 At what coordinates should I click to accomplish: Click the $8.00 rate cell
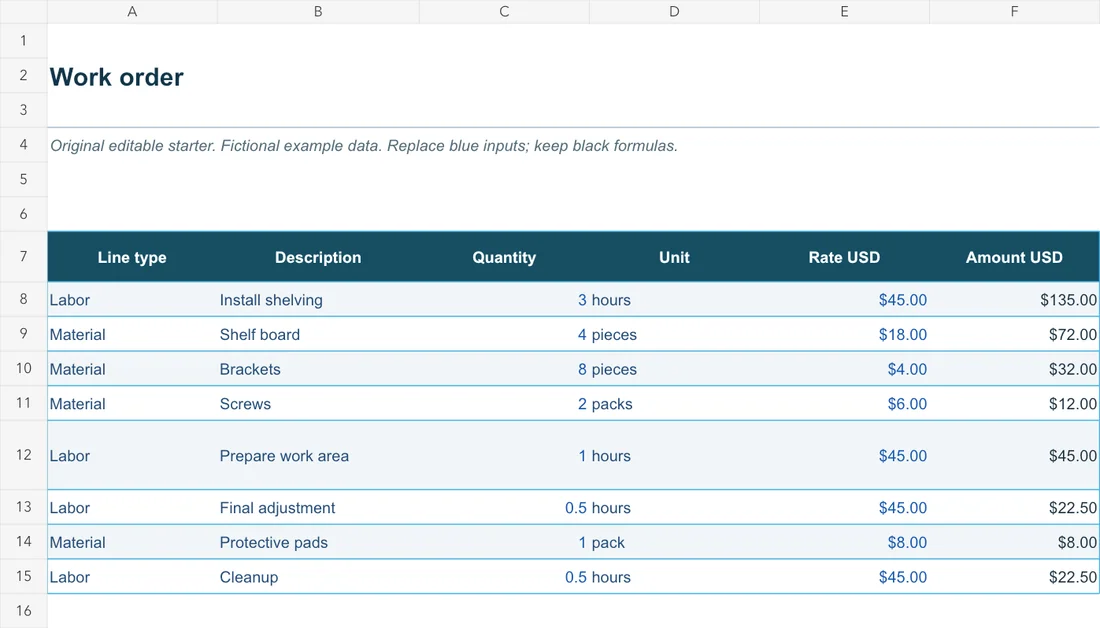[x=844, y=542]
